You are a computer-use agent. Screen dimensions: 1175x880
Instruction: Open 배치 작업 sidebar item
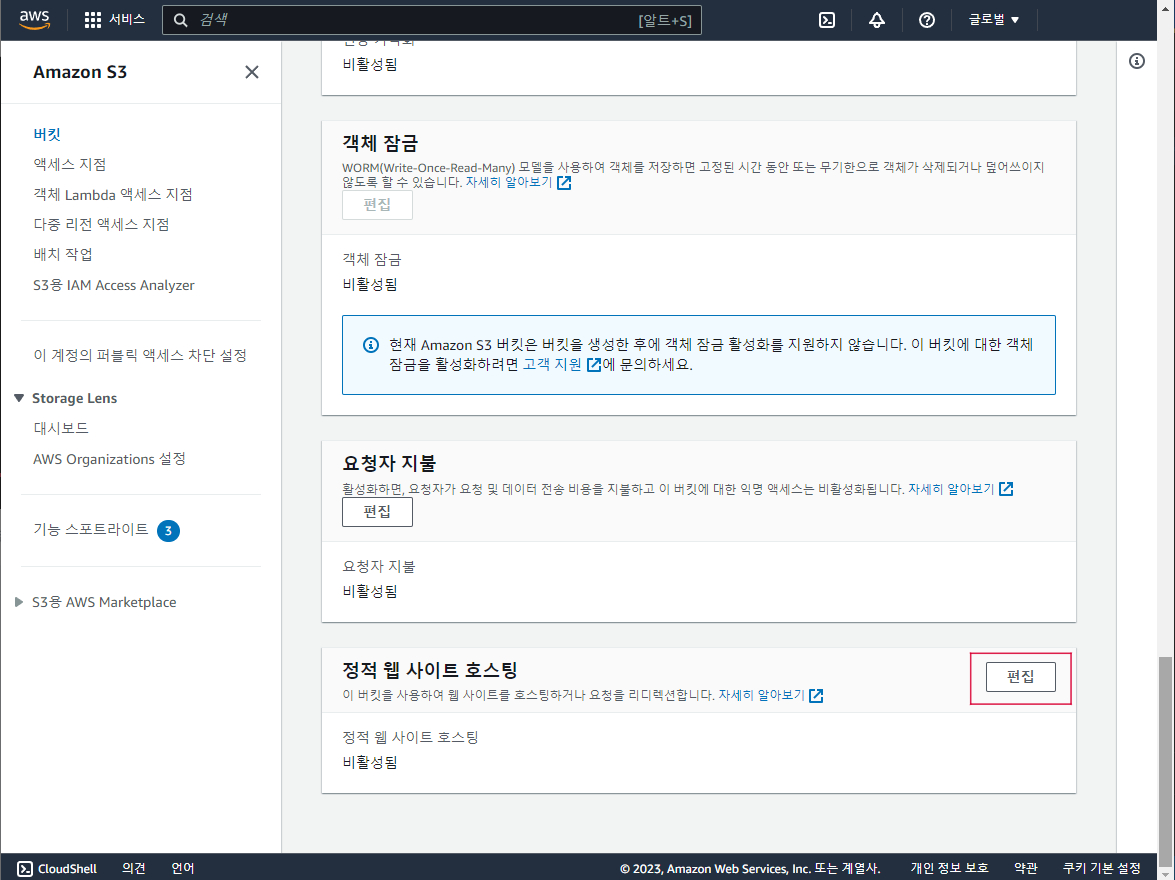pos(63,254)
